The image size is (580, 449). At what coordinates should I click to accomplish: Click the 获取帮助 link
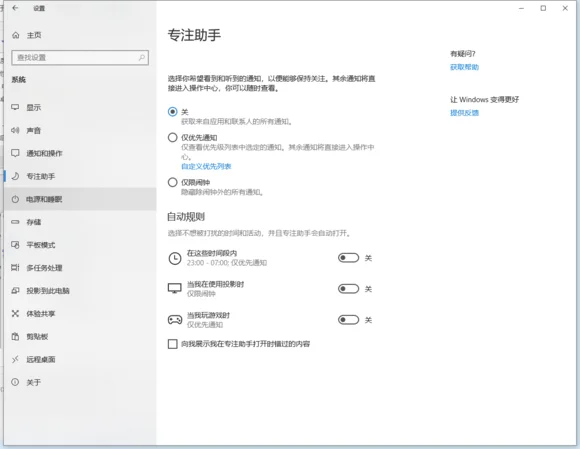464,67
